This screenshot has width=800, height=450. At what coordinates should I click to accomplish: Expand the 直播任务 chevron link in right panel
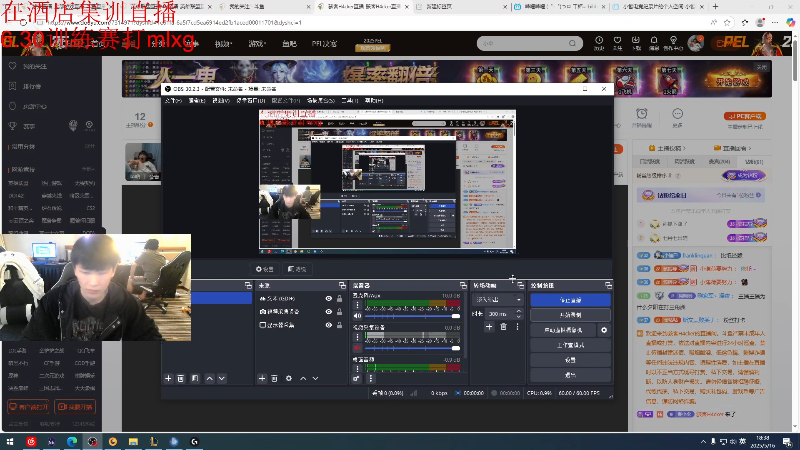coord(732,148)
